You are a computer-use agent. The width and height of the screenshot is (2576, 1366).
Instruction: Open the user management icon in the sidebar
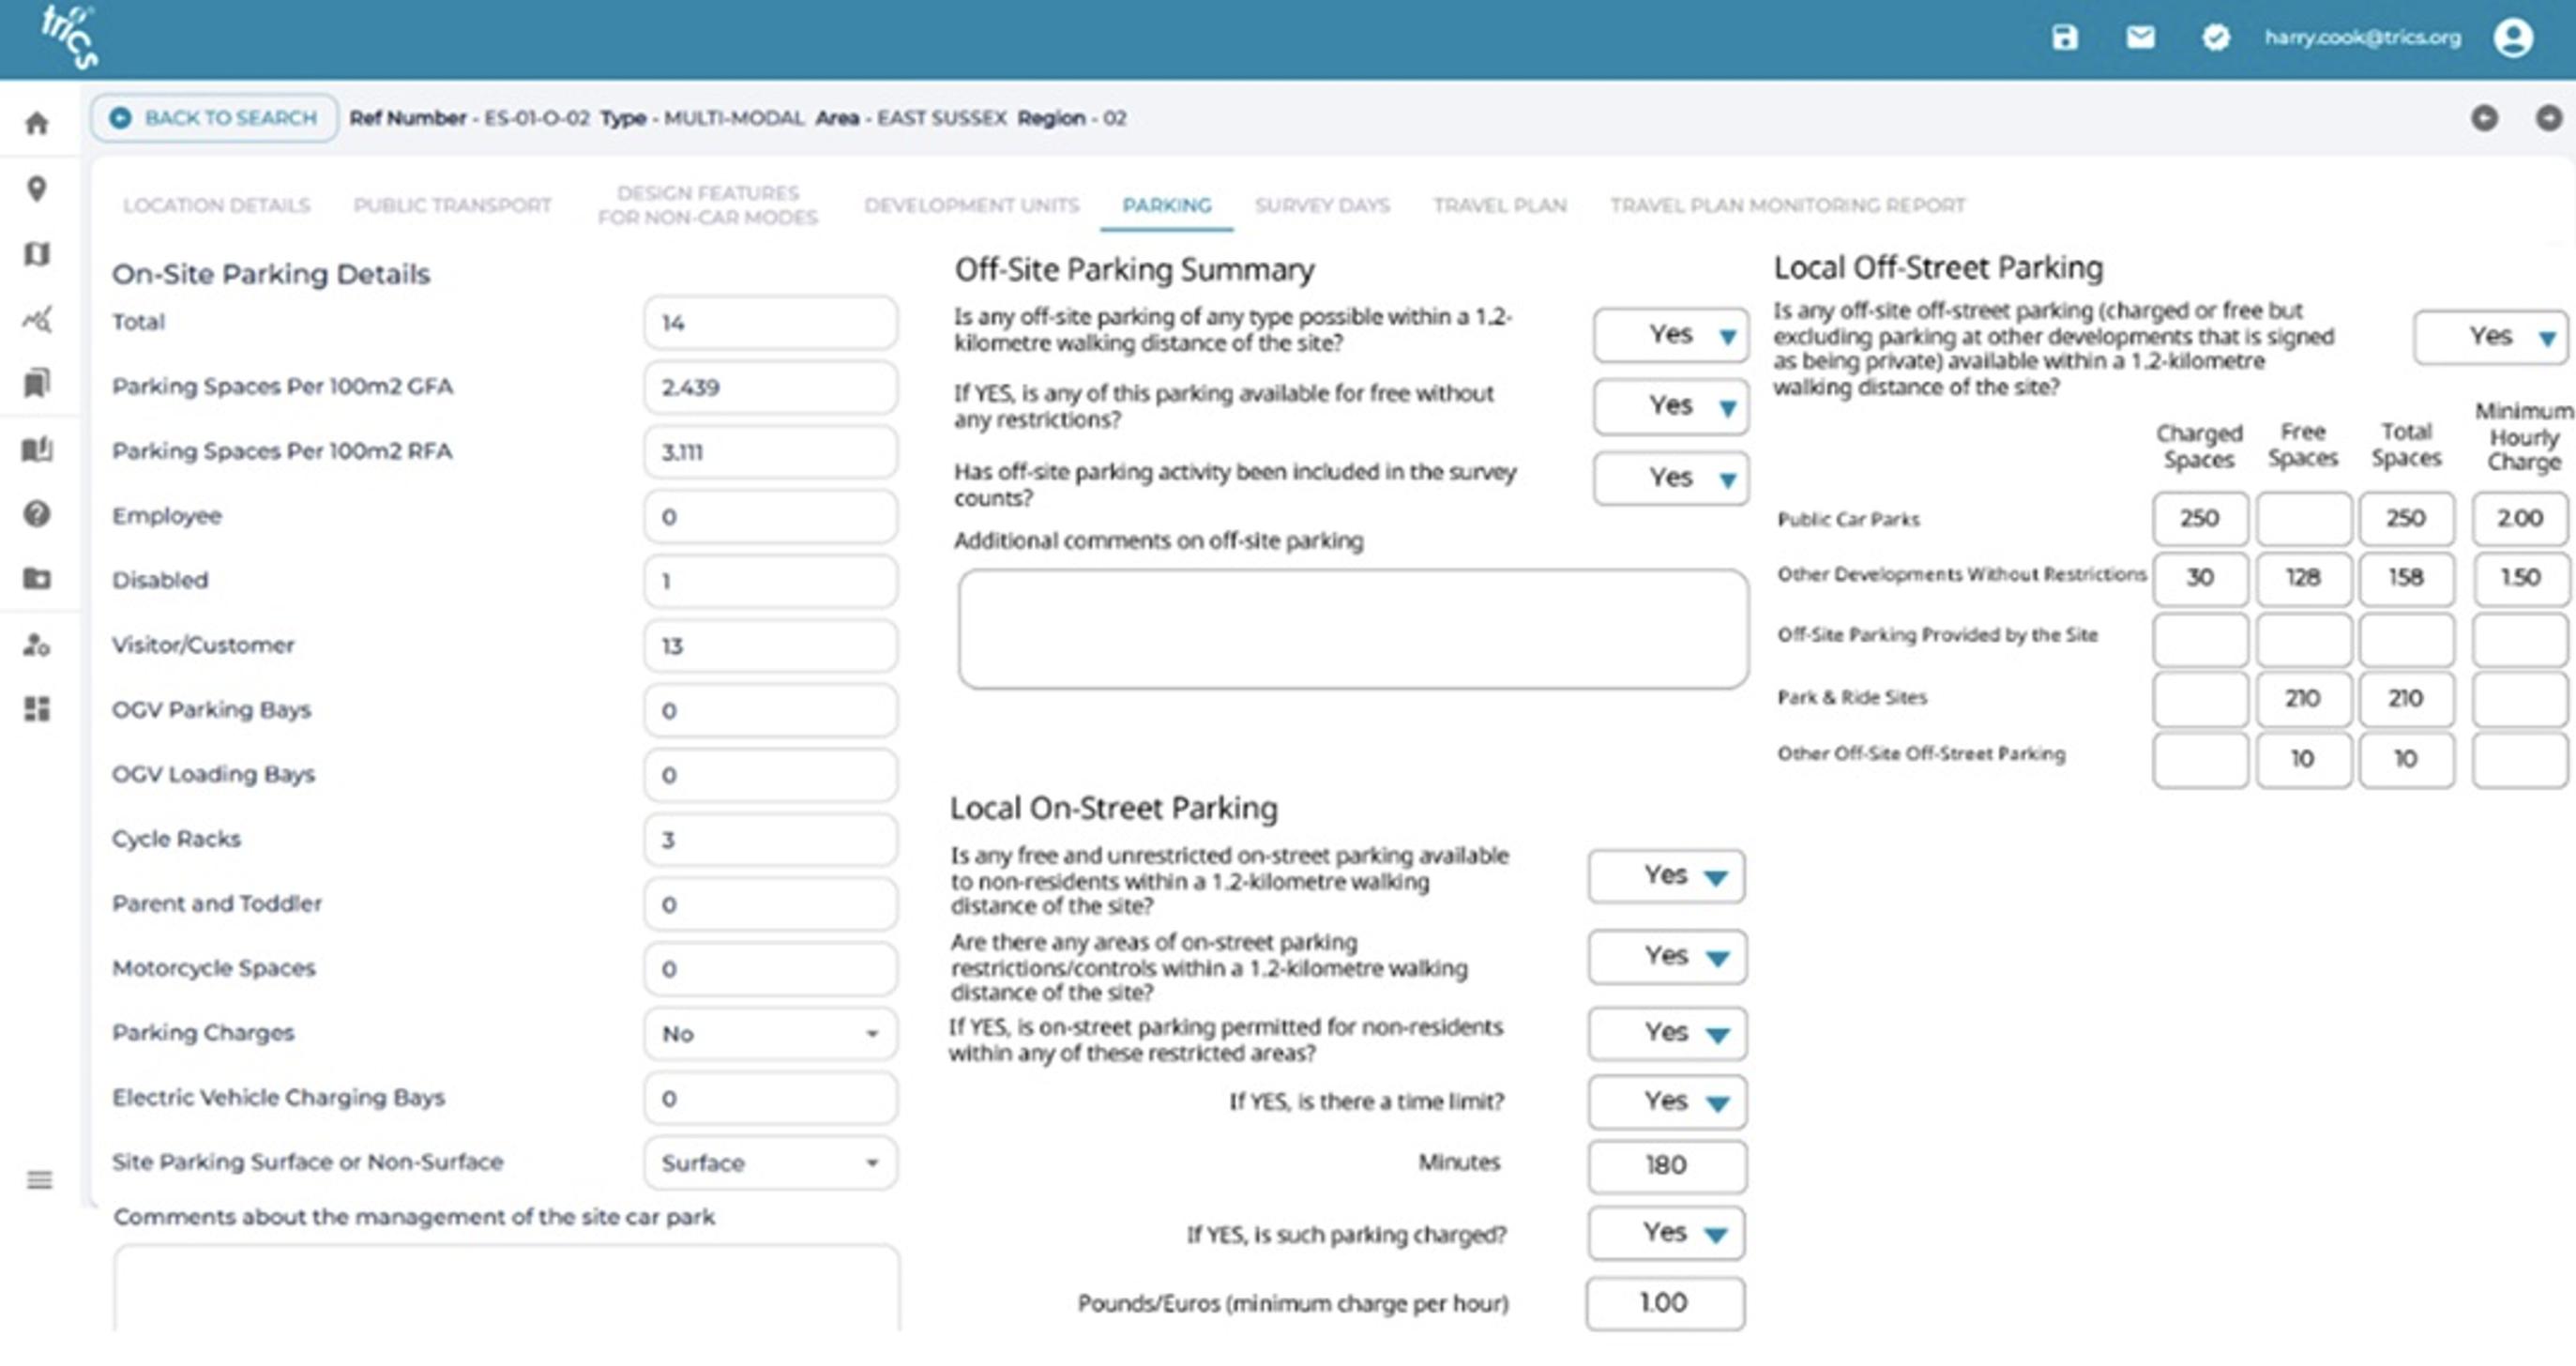(37, 646)
